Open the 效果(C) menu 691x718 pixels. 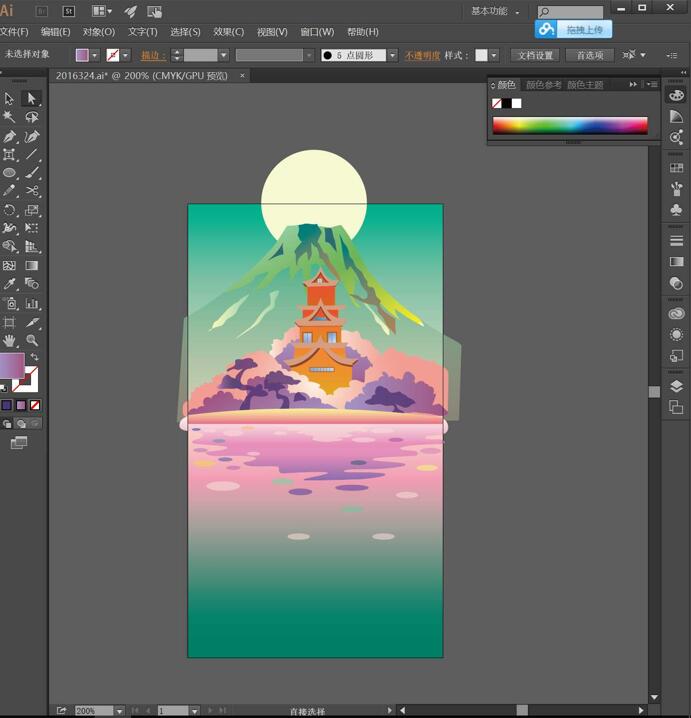[x=229, y=32]
